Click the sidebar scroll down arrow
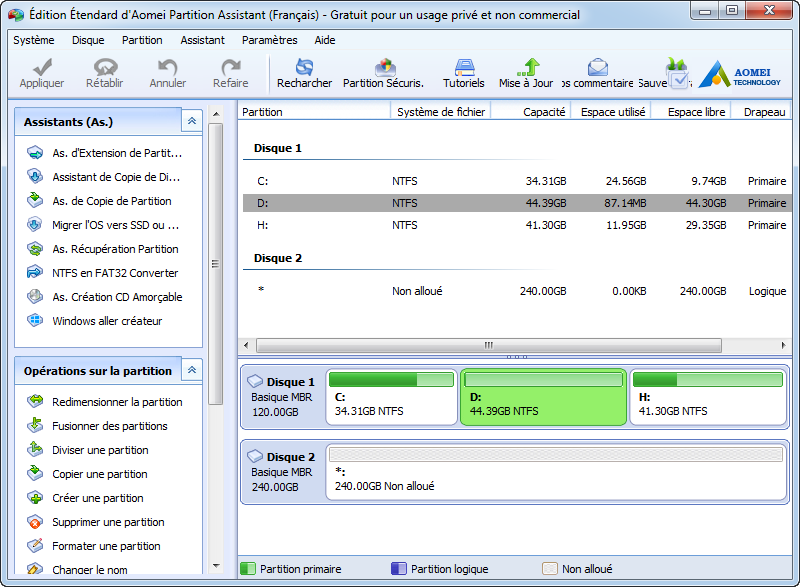The image size is (800, 587). (216, 566)
